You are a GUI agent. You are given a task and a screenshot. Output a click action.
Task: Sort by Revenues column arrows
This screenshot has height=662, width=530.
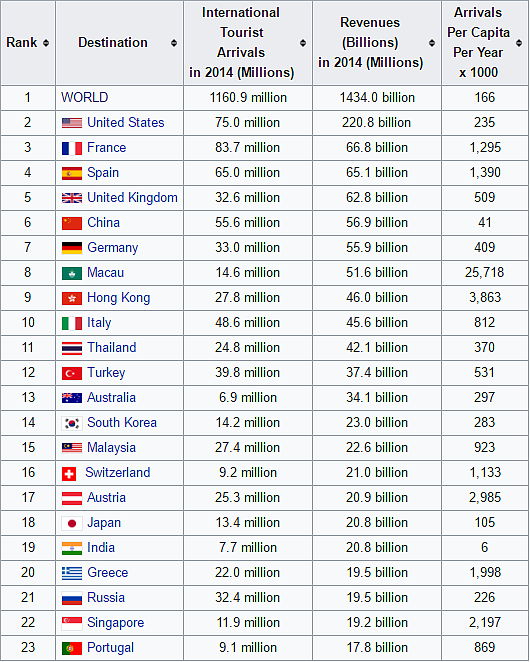432,43
